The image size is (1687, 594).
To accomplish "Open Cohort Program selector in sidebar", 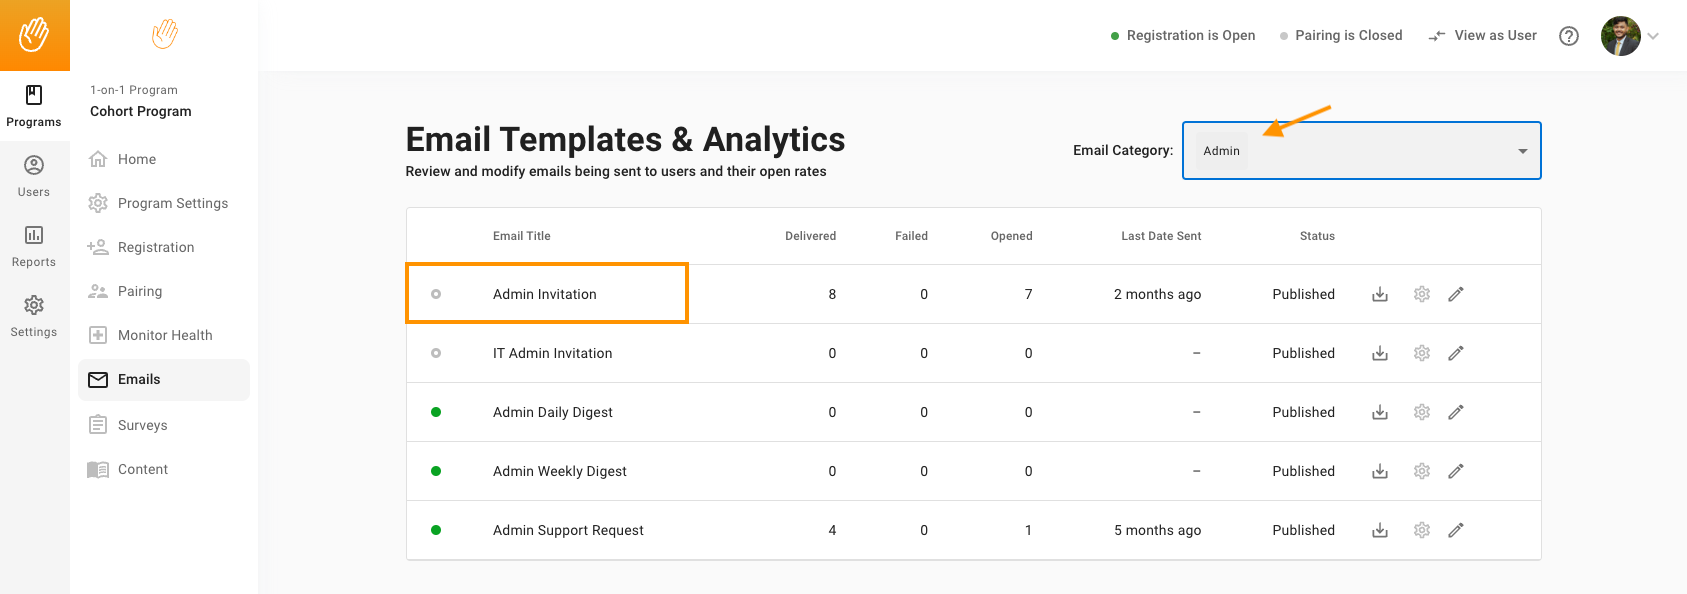I will pyautogui.click(x=141, y=111).
